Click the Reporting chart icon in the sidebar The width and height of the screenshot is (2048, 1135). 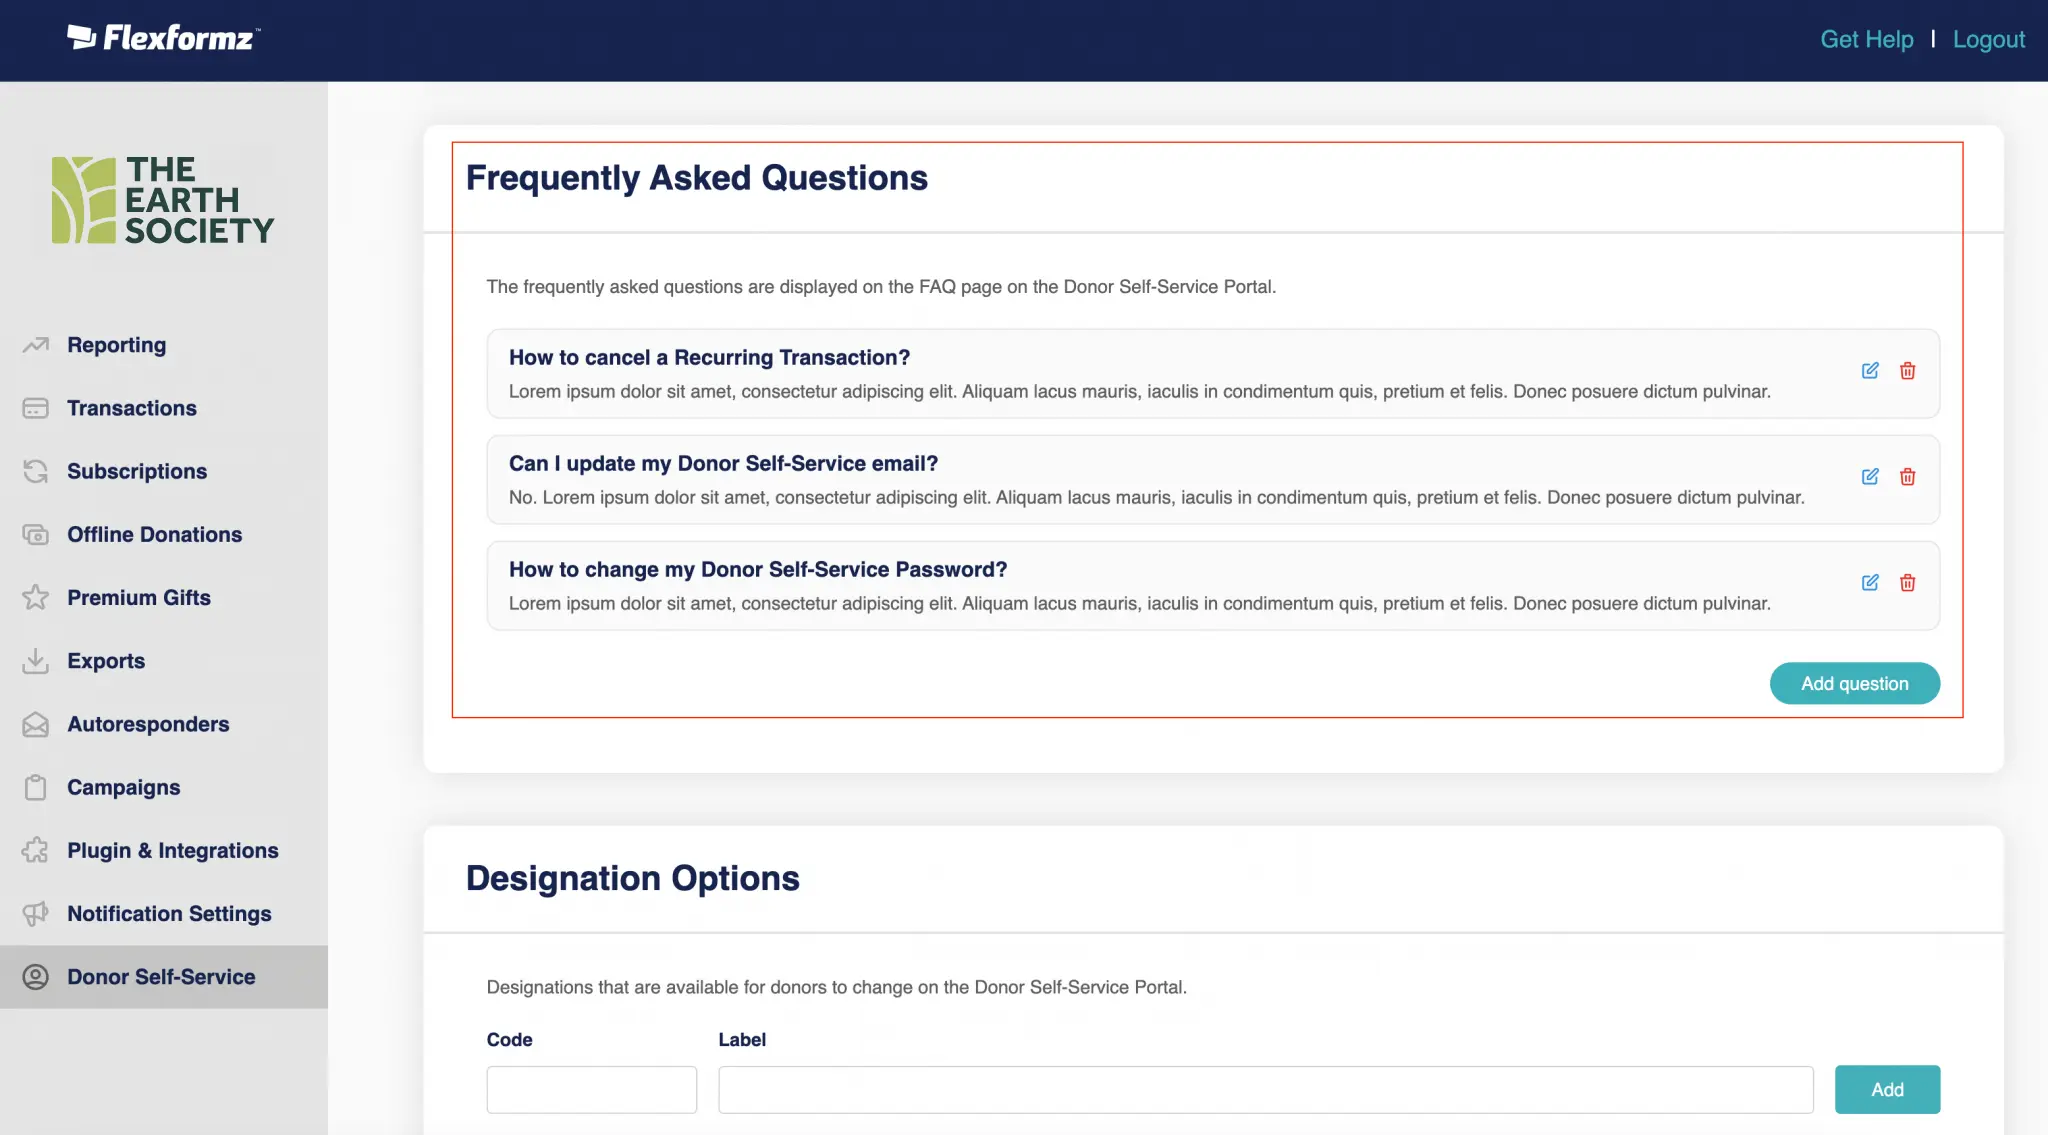coord(36,345)
